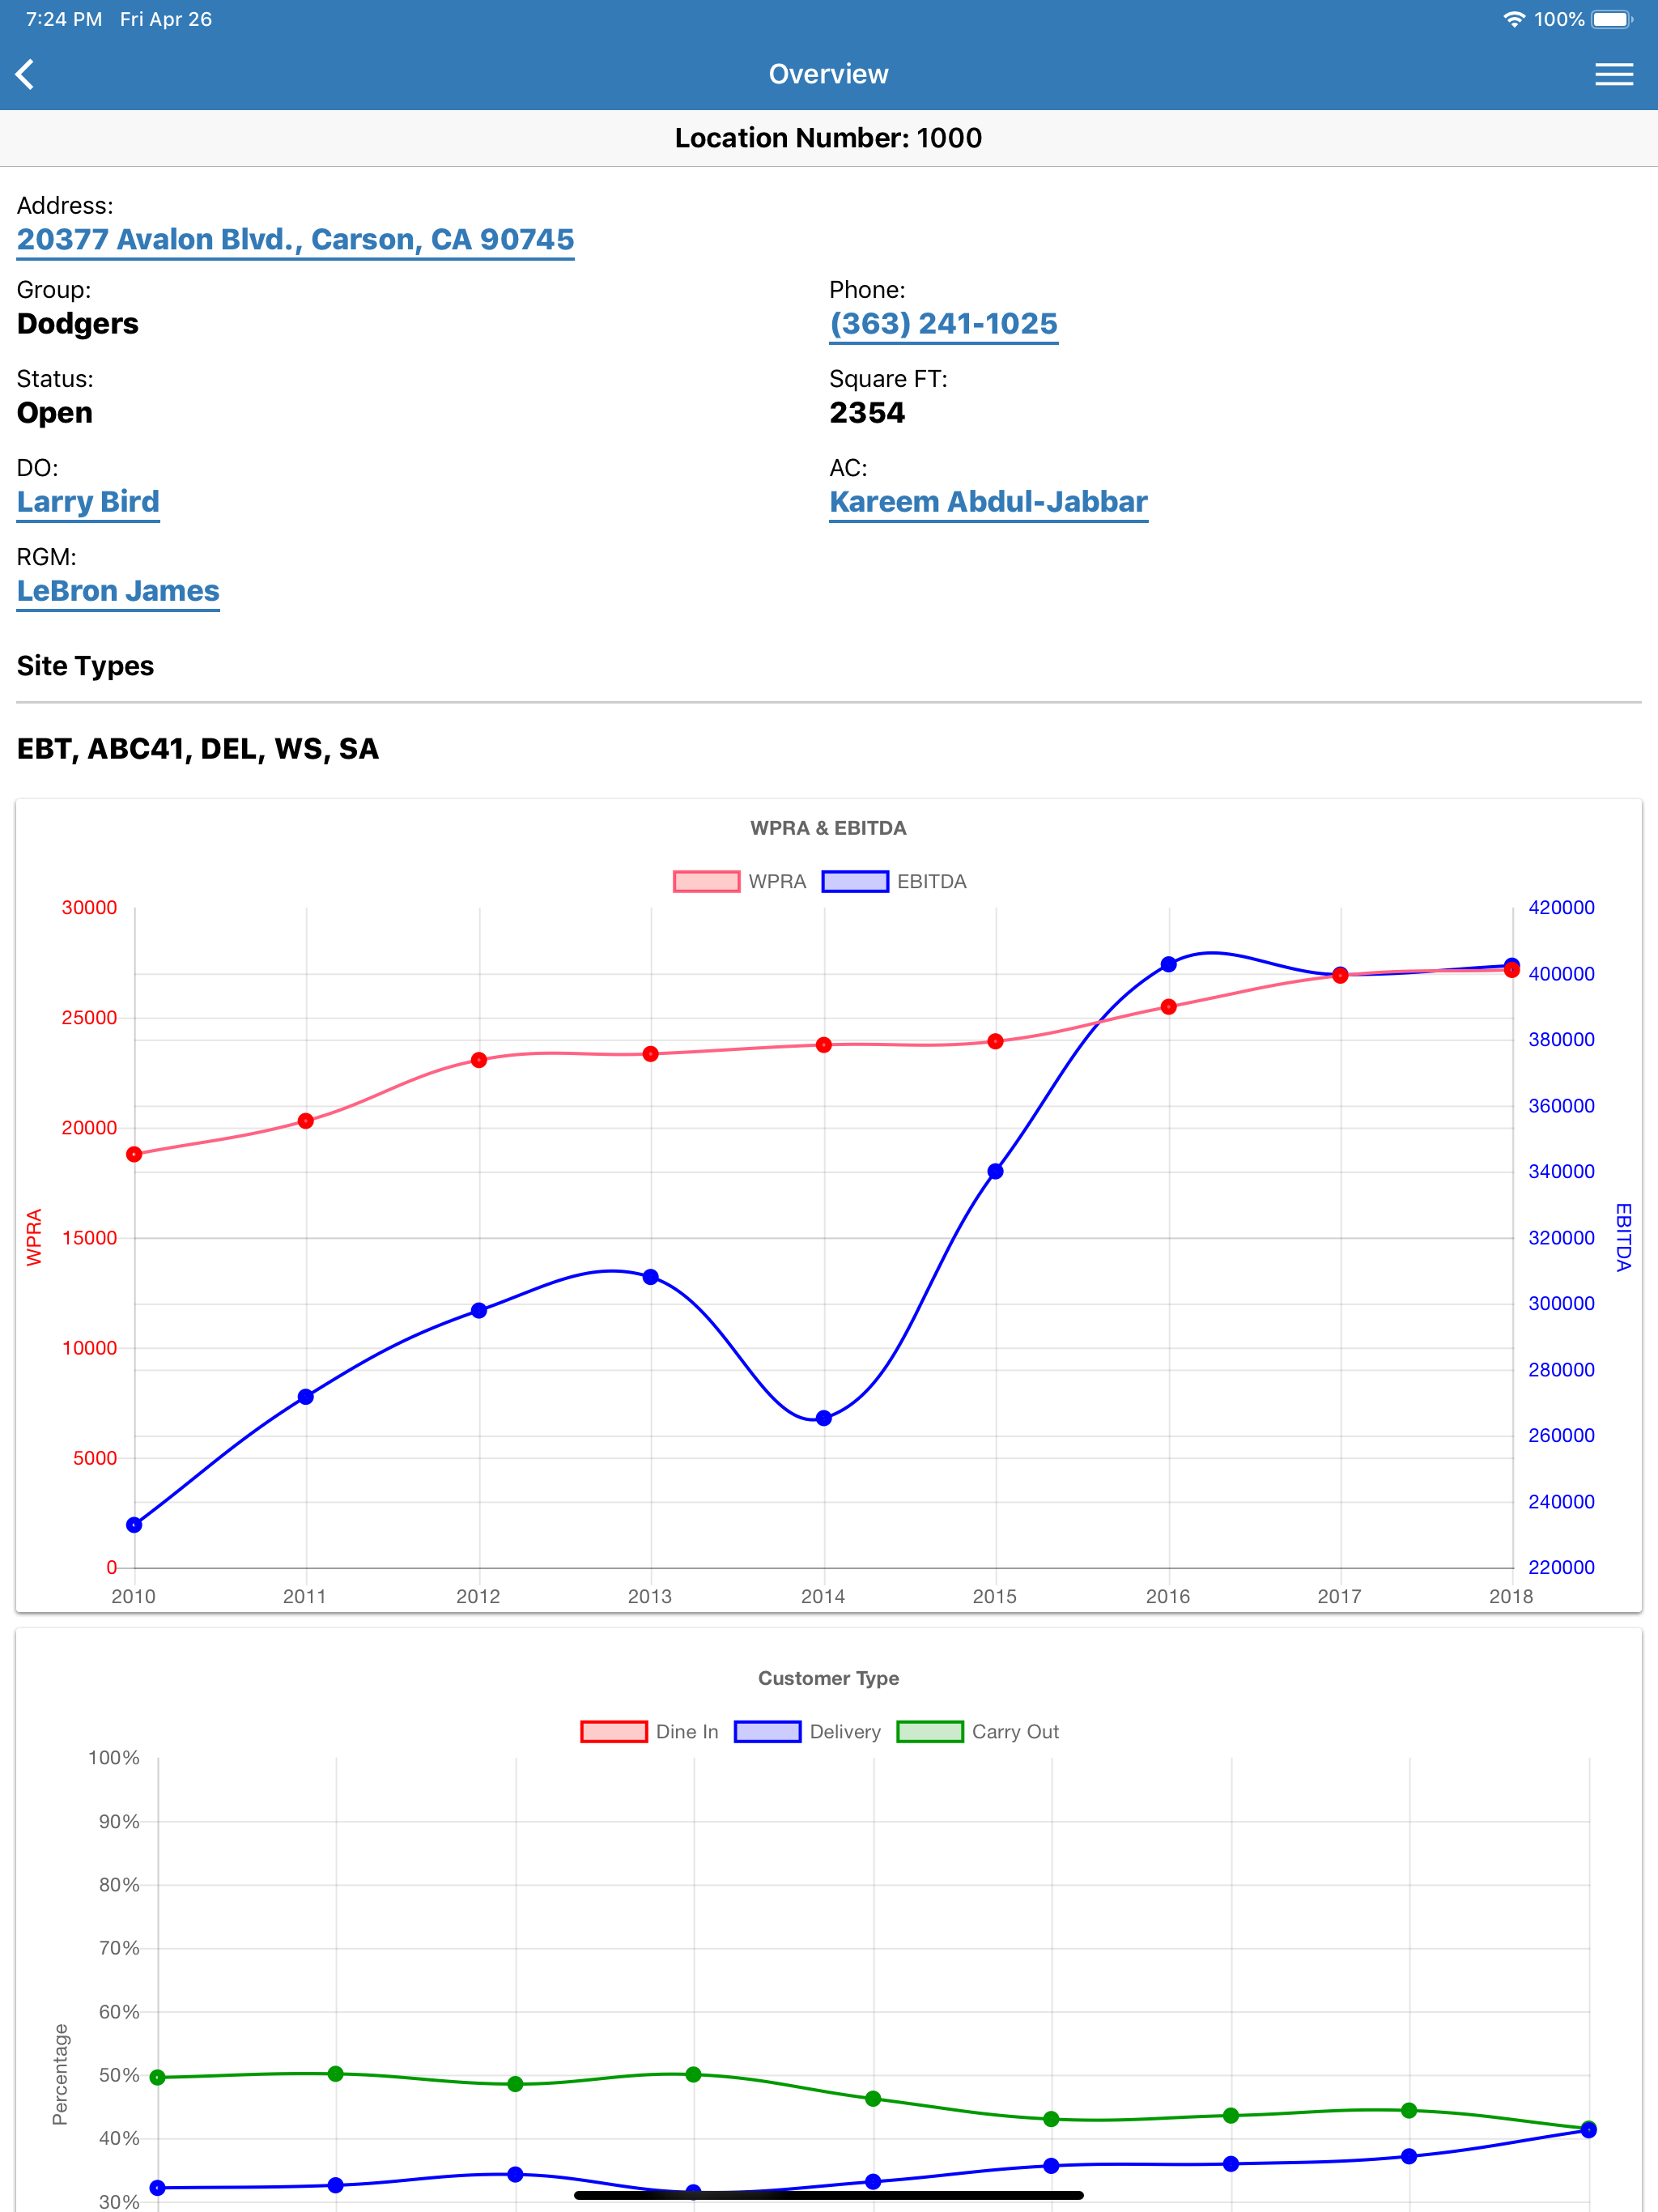Click the EBT, ABC41, DEL, WS, SA text
This screenshot has width=1658, height=2212.
198,749
